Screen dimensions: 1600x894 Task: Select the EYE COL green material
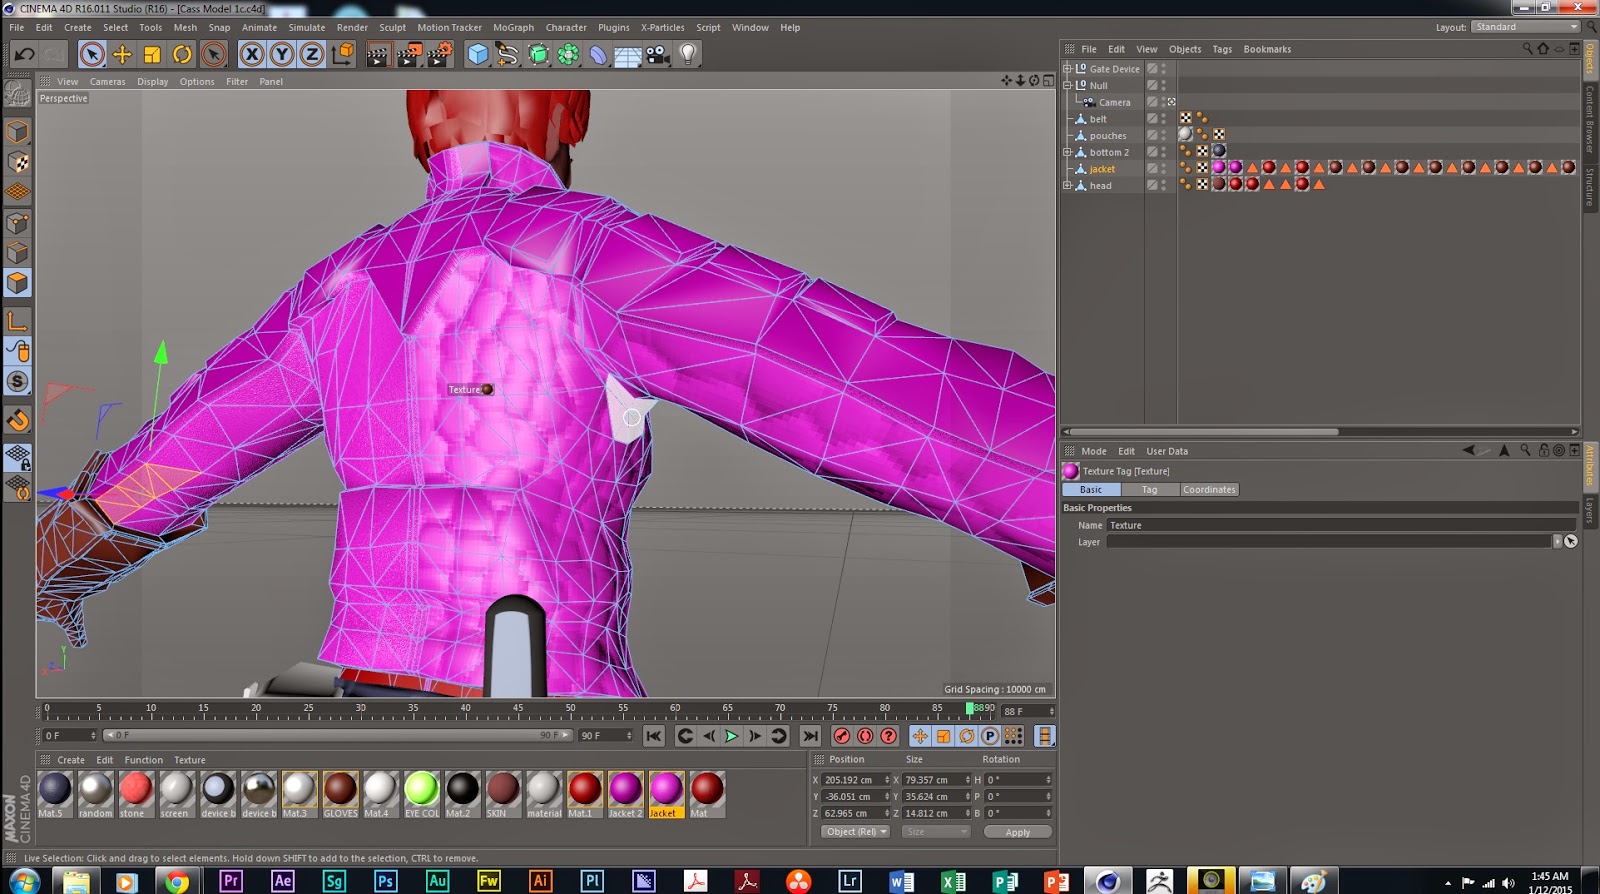click(421, 795)
